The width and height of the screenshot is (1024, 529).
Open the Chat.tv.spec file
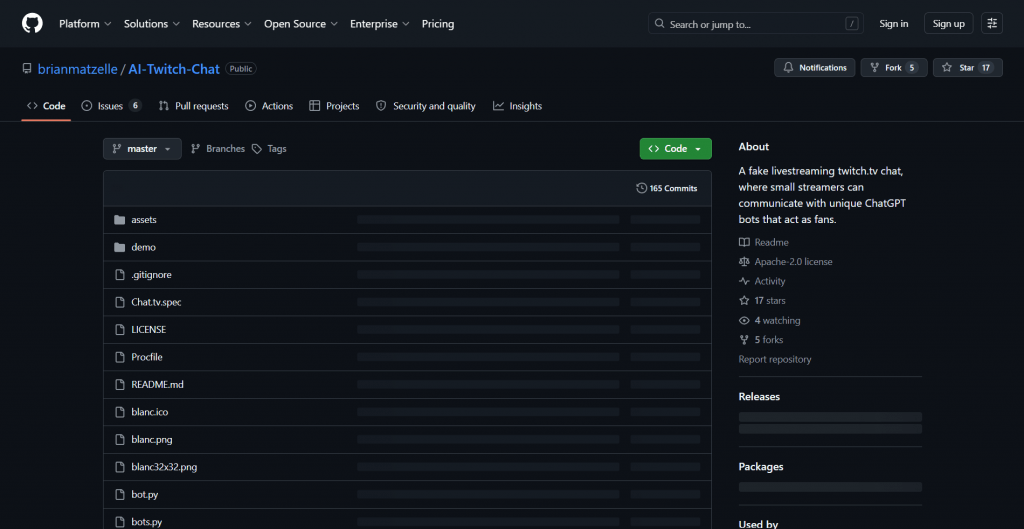tap(156, 302)
